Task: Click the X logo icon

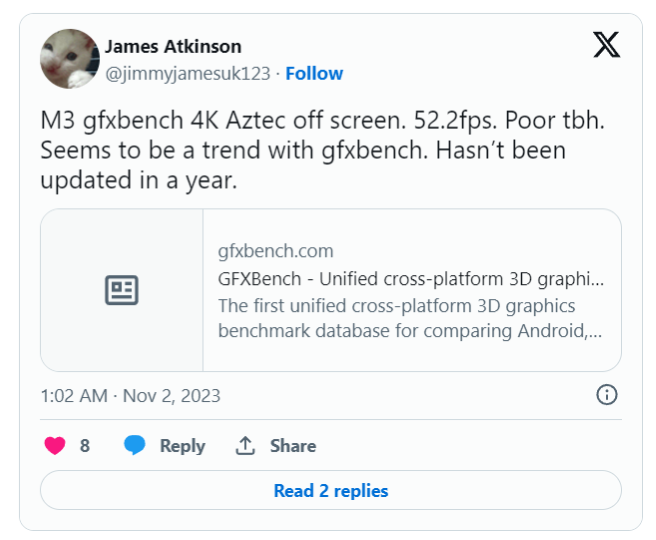Action: (x=606, y=45)
